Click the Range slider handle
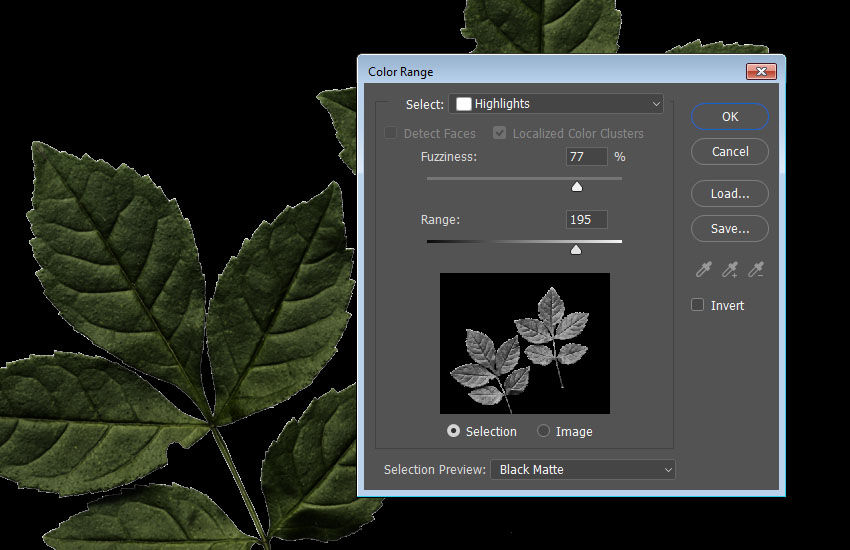Viewport: 850px width, 550px height. (x=576, y=249)
